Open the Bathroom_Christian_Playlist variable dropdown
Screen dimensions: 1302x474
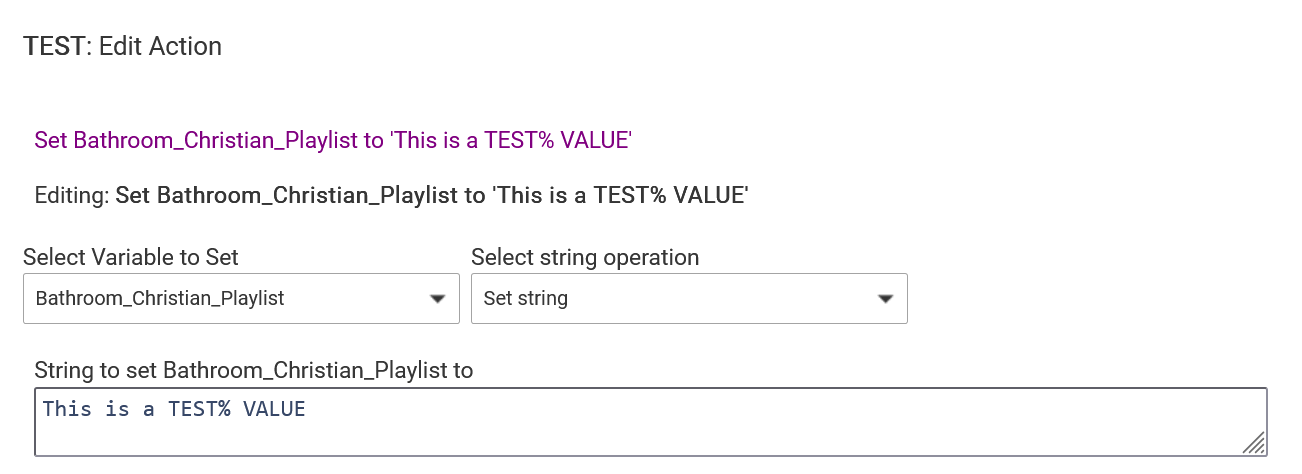pyautogui.click(x=240, y=299)
